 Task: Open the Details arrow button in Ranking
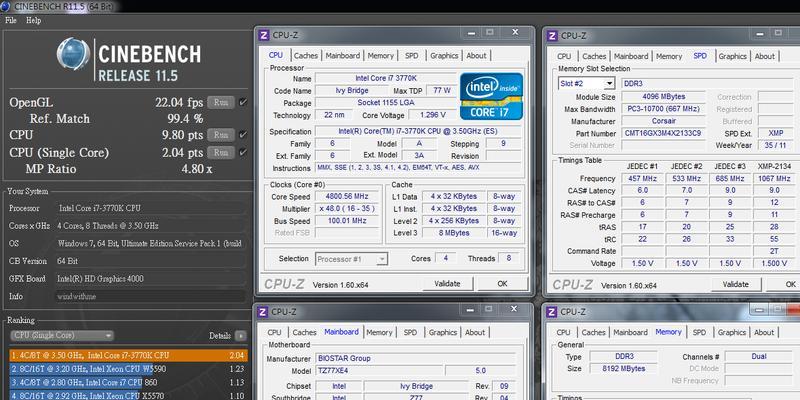[240, 336]
